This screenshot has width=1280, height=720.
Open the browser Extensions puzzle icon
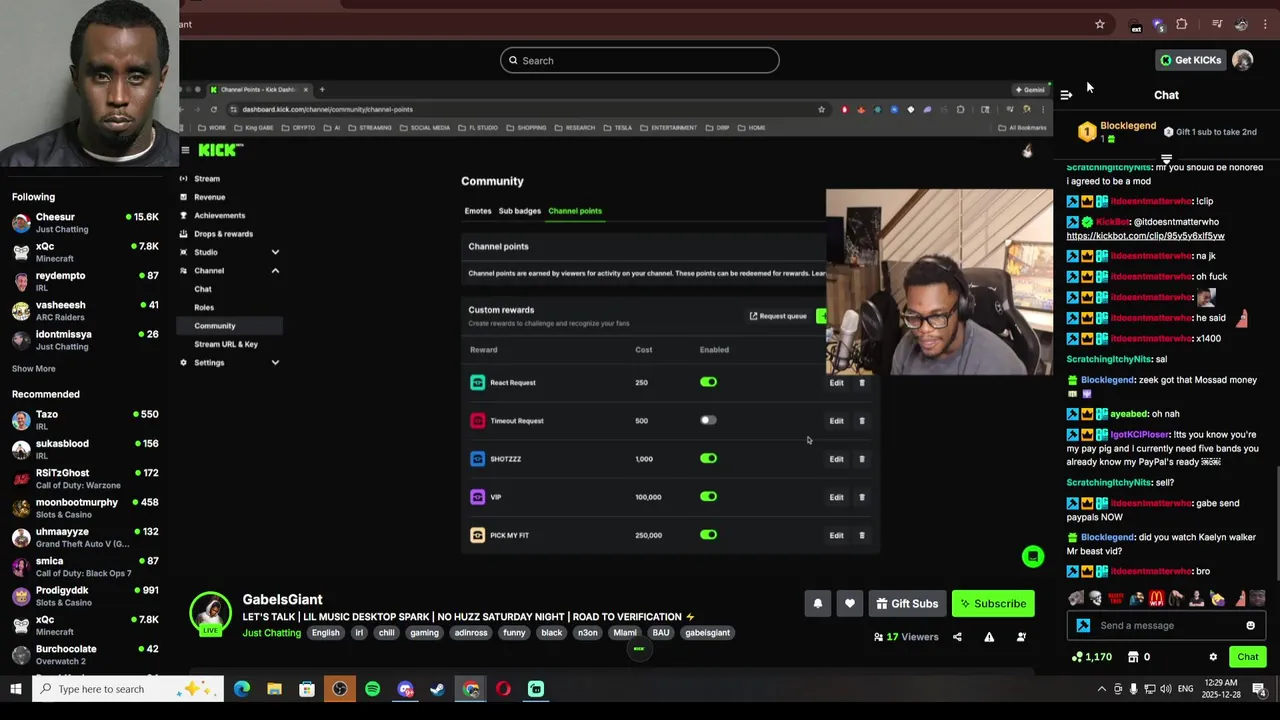1182,24
